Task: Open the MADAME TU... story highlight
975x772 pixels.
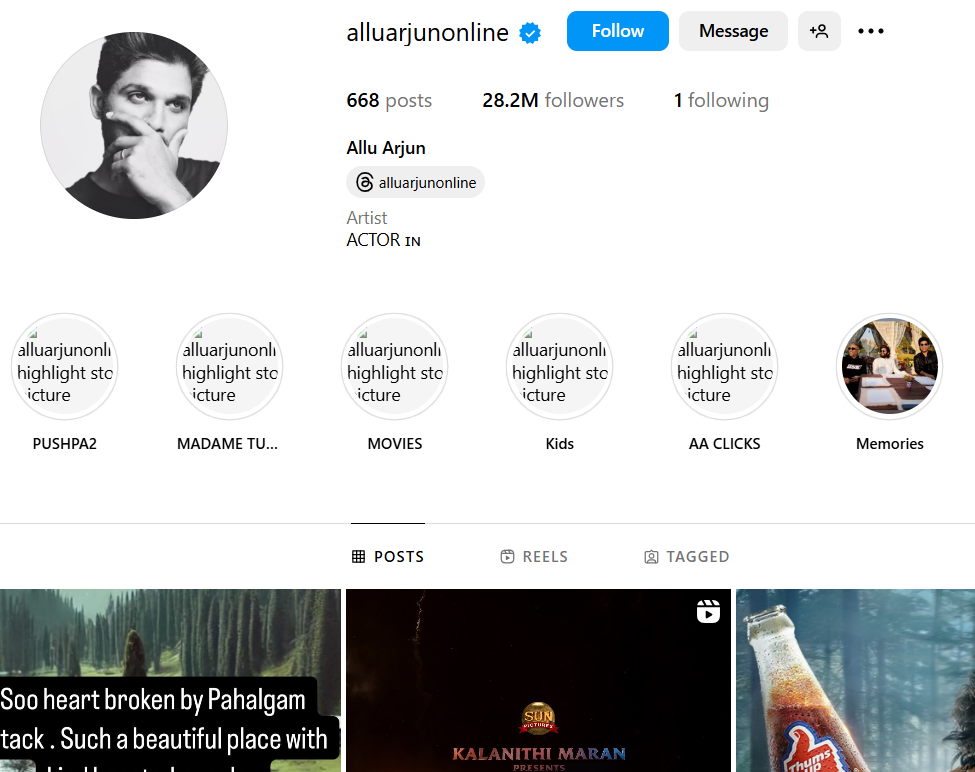Action: [229, 367]
